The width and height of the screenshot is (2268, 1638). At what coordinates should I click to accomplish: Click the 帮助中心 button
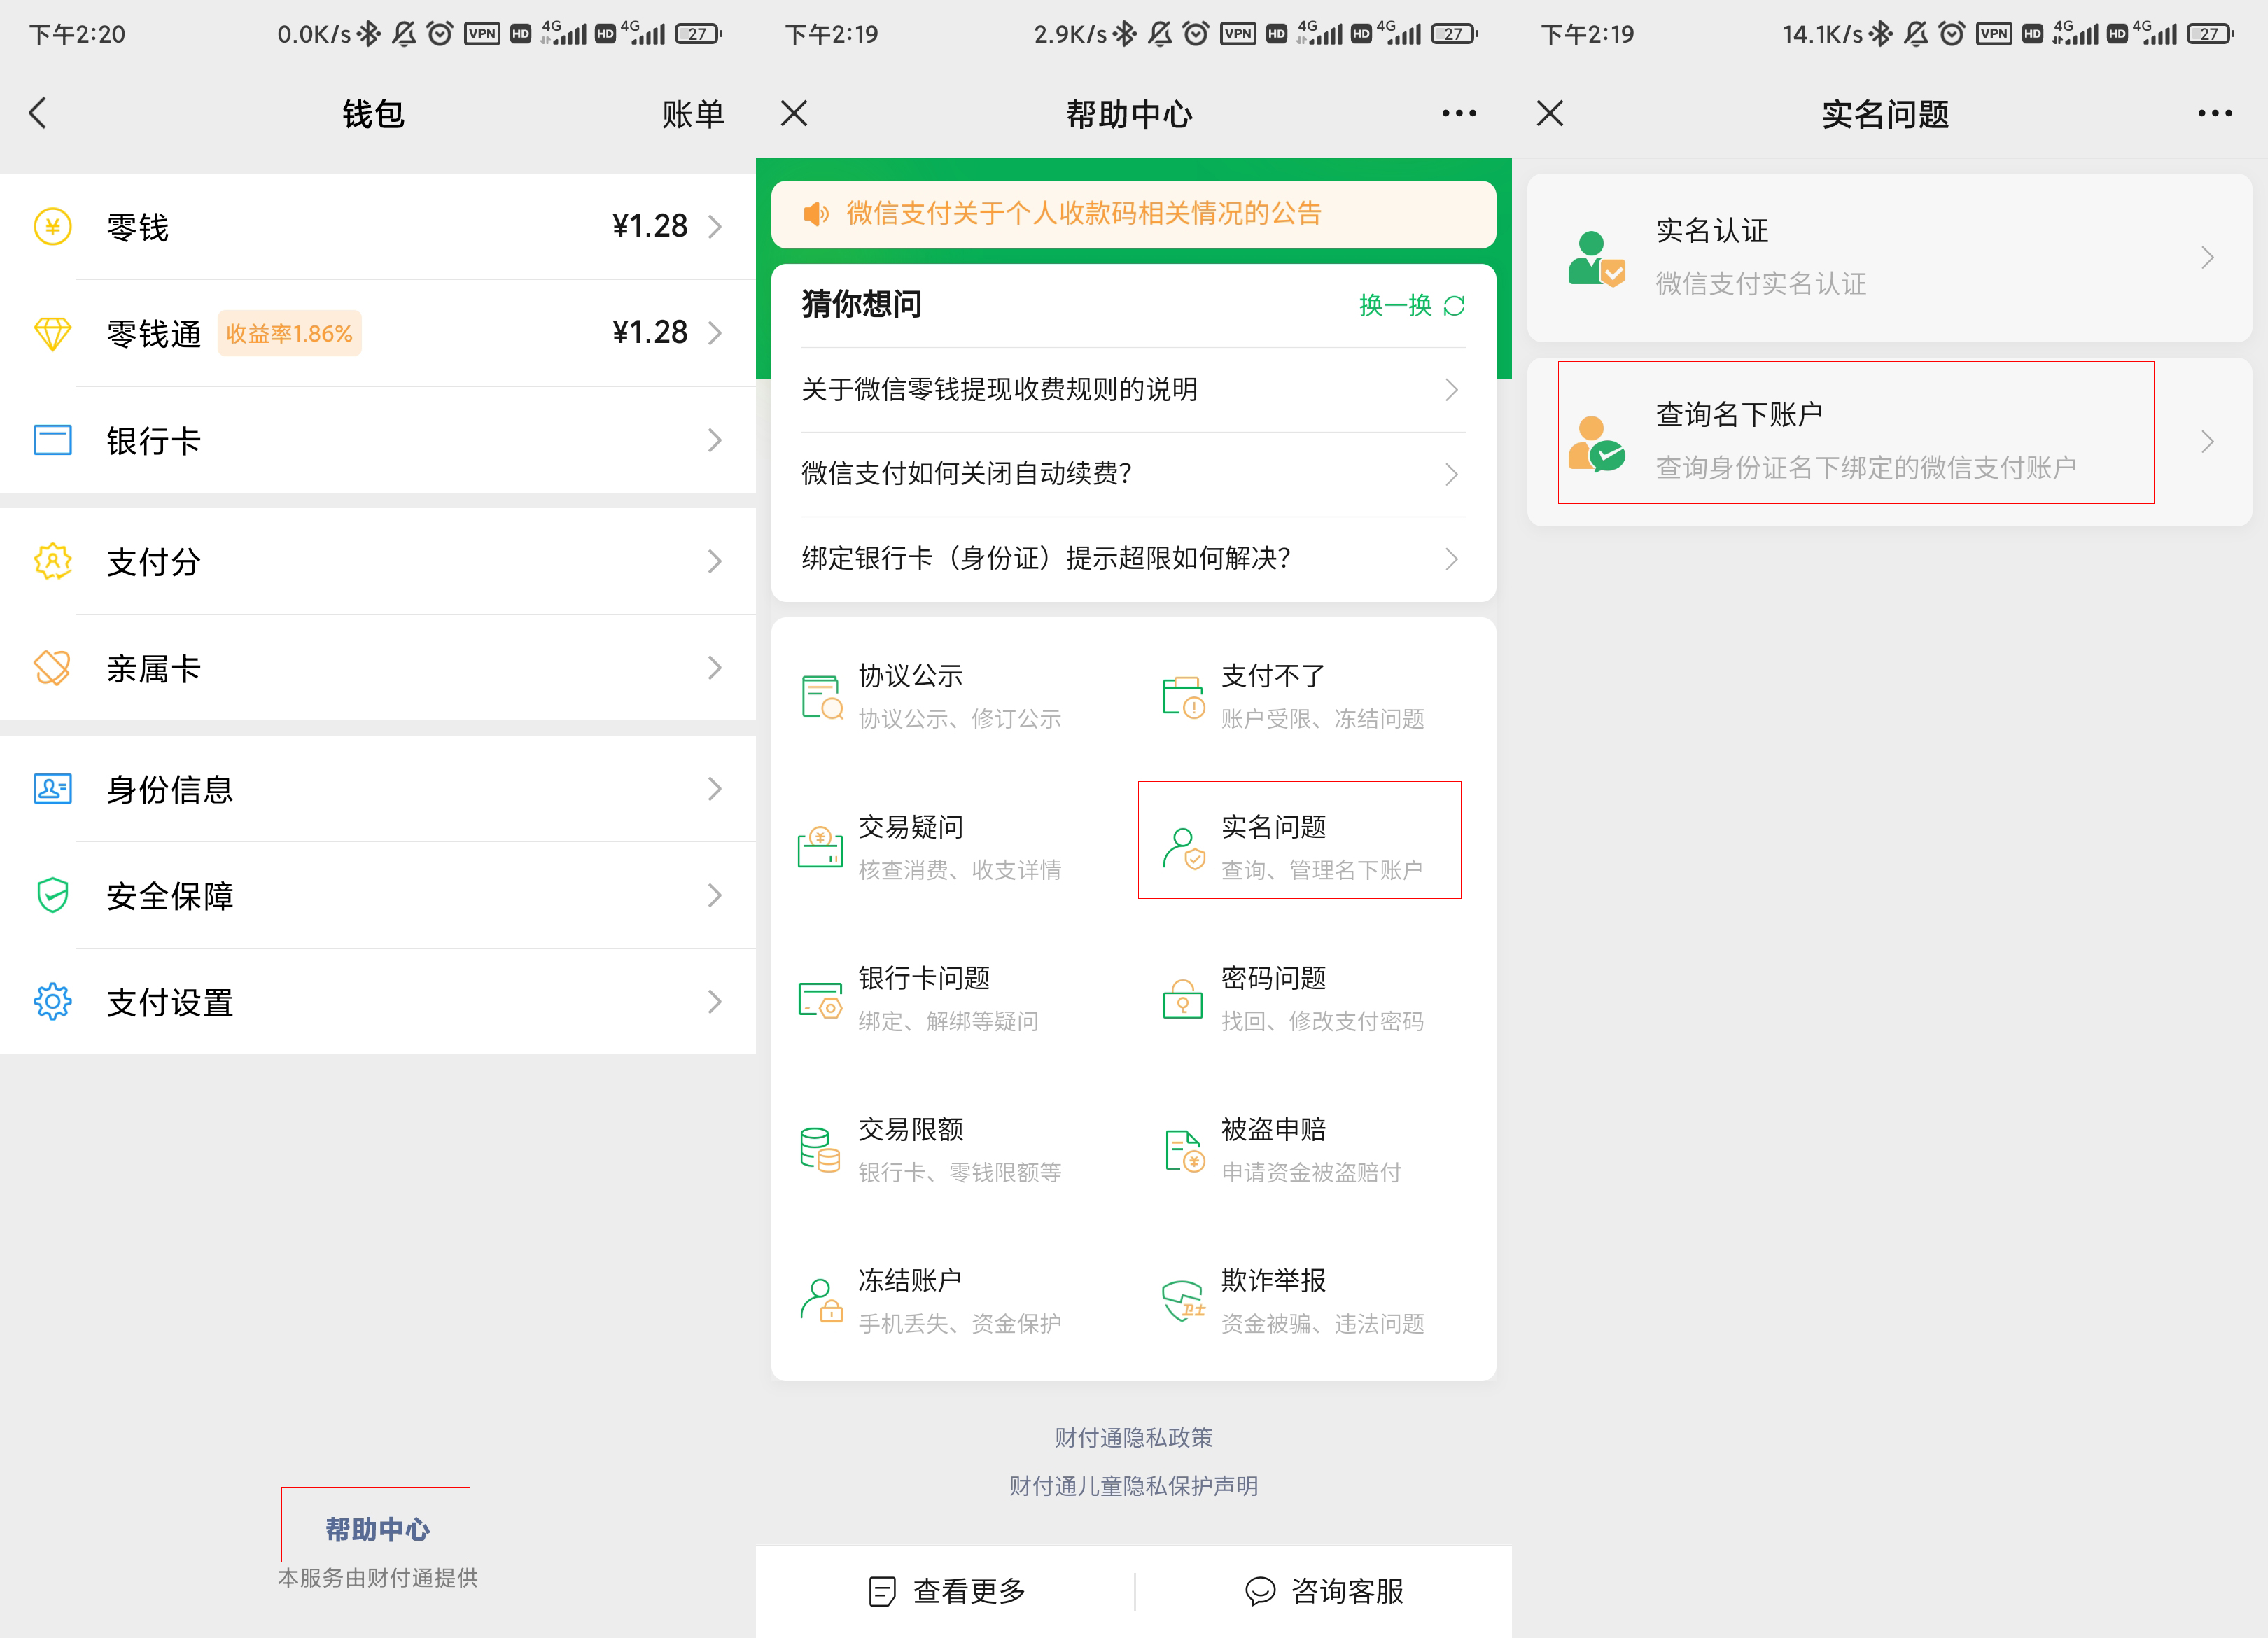tap(375, 1525)
